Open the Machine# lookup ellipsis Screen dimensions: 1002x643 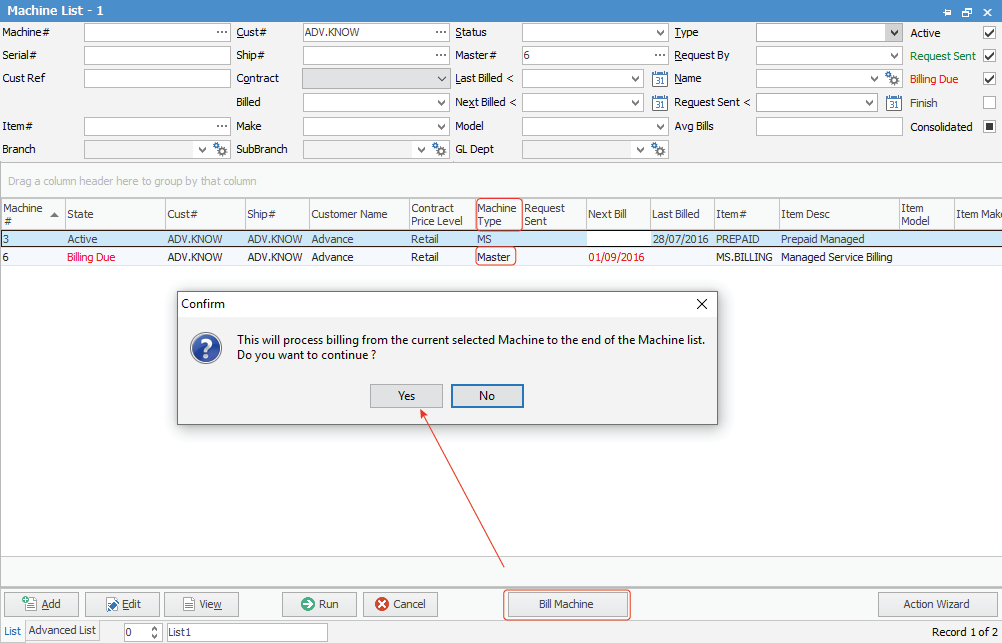(222, 32)
